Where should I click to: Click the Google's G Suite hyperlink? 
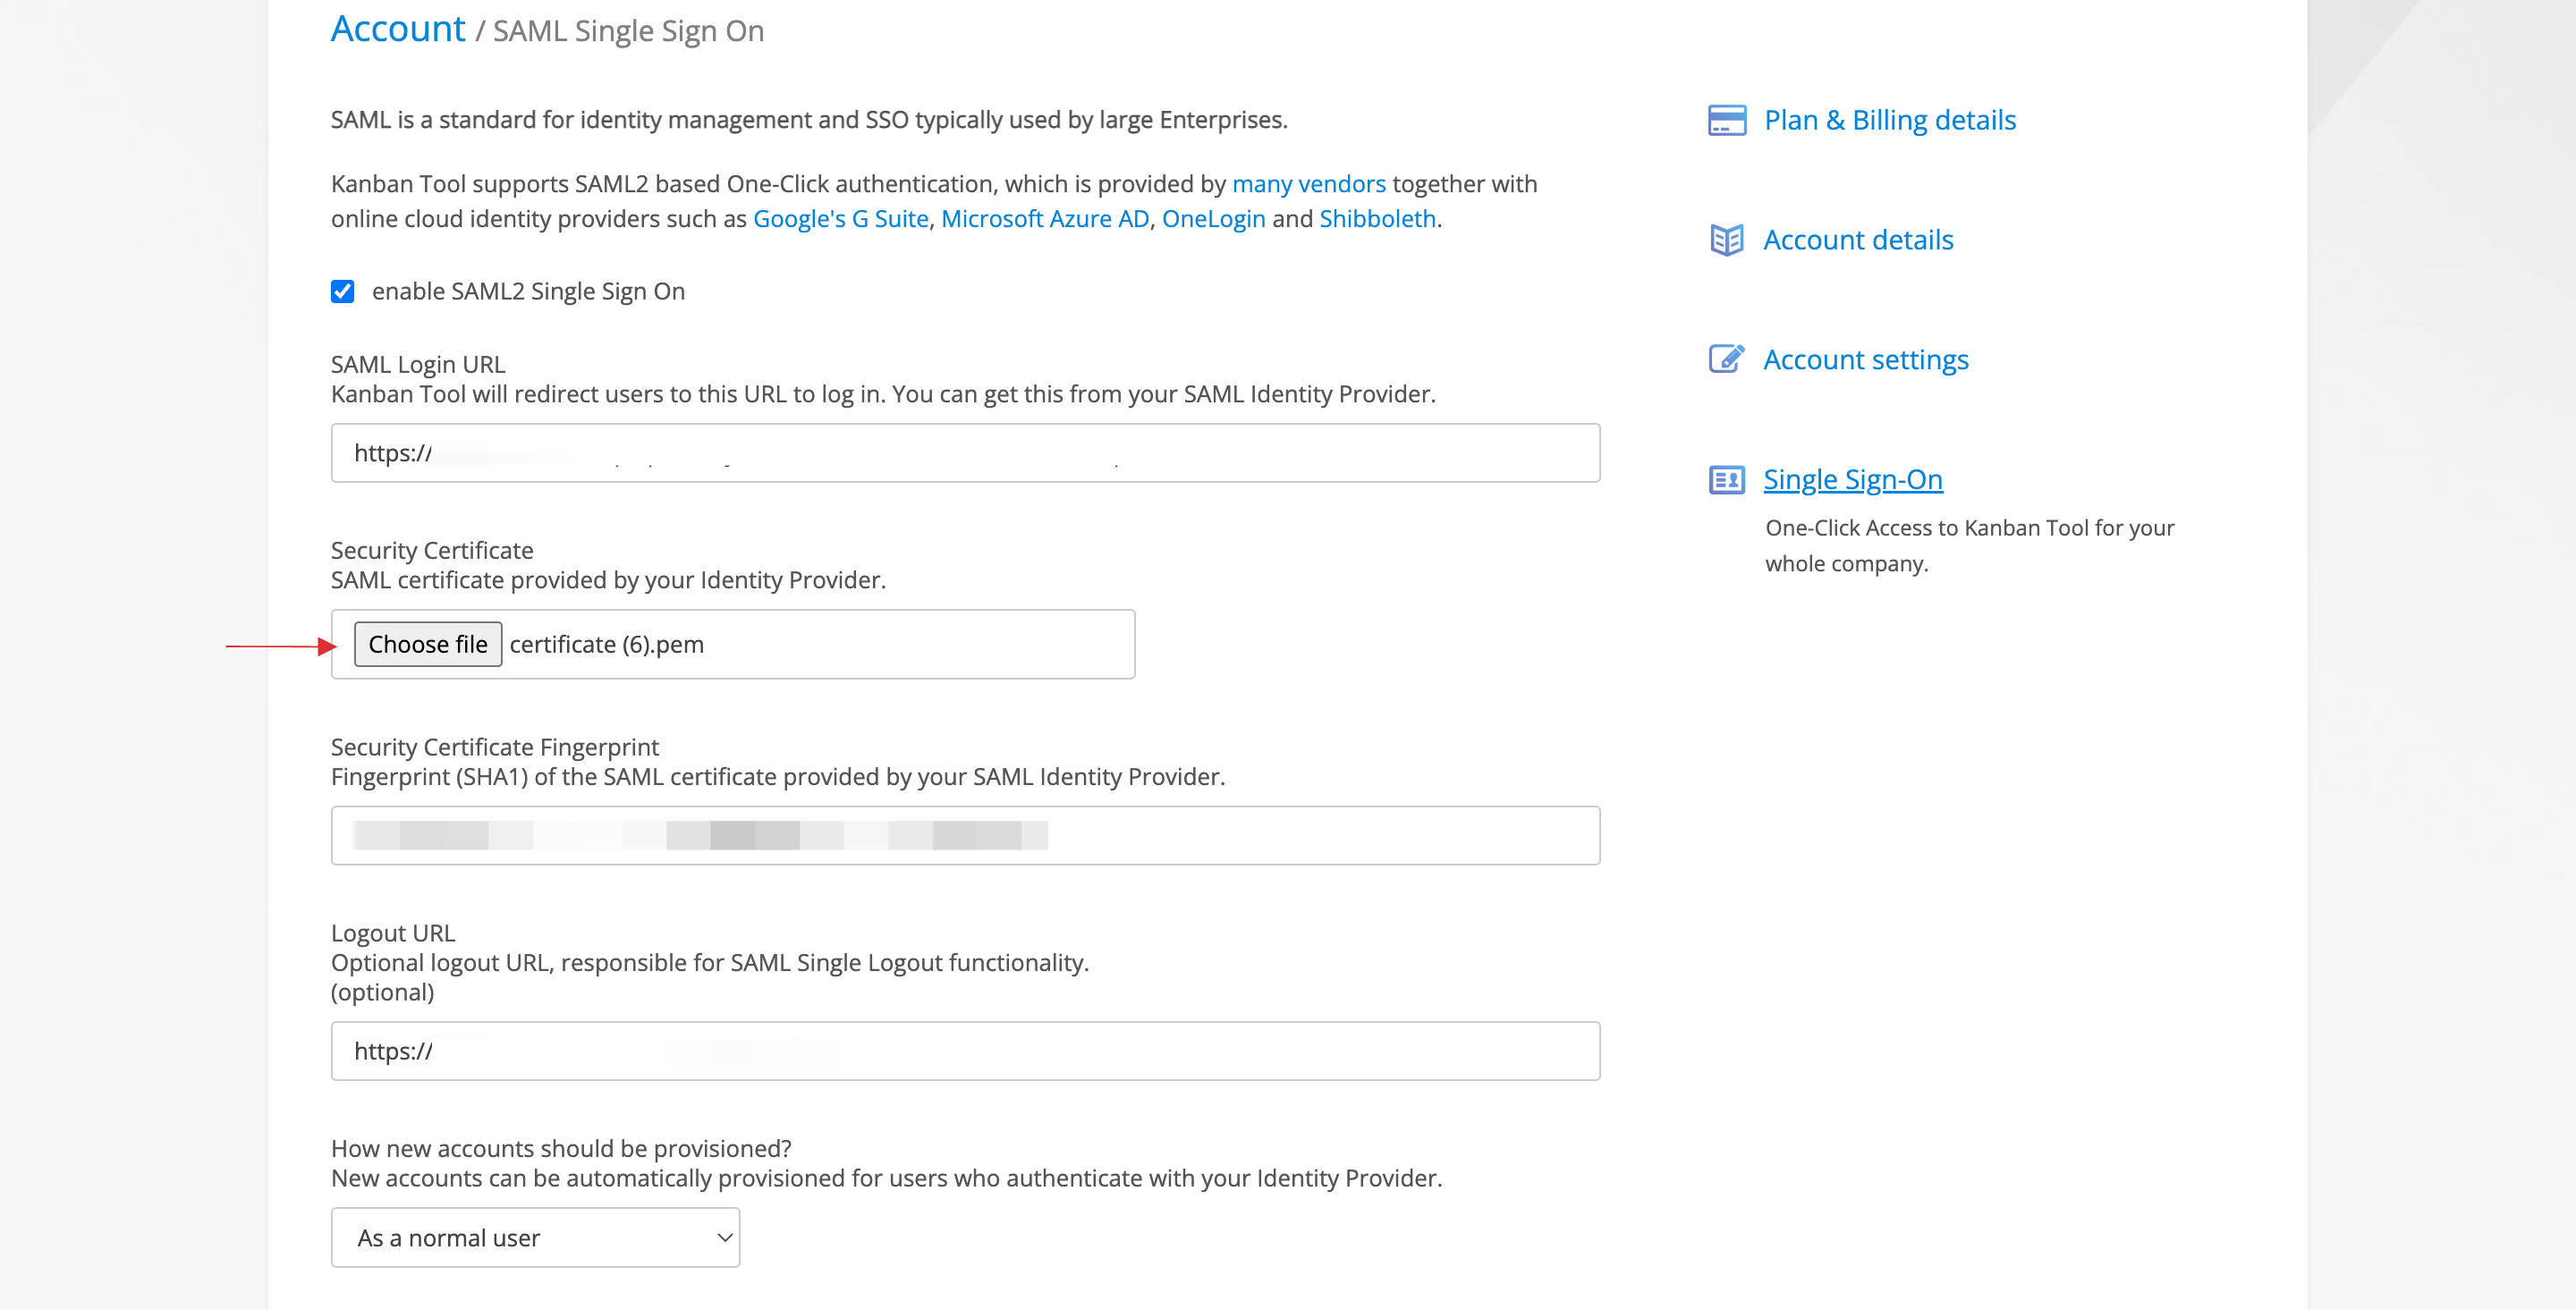[x=842, y=217]
